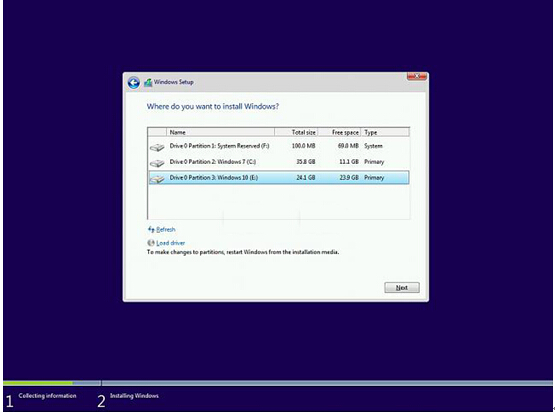Click the 100.0 MB total size cell
The height and width of the screenshot is (413, 555).
click(303, 146)
